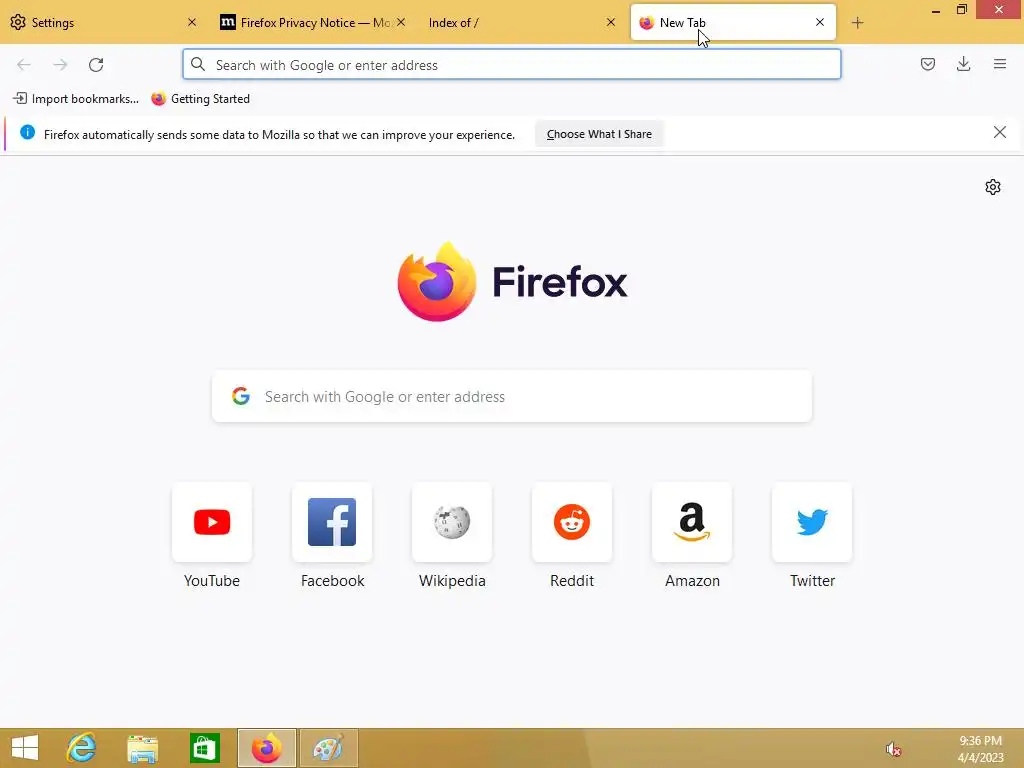This screenshot has height=768, width=1024.
Task: Click the Google logo in search box
Action: (241, 396)
